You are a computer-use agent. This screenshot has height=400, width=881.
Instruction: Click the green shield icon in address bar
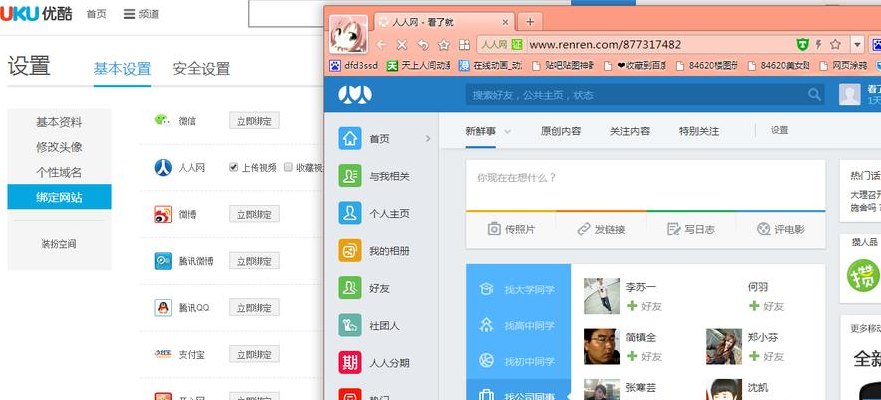(803, 44)
